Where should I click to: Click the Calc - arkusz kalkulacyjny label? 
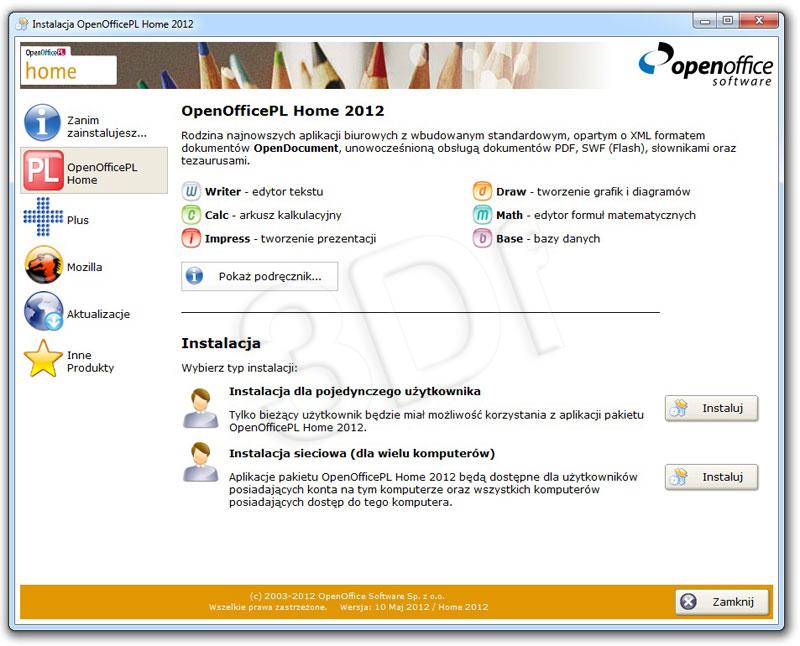(273, 215)
